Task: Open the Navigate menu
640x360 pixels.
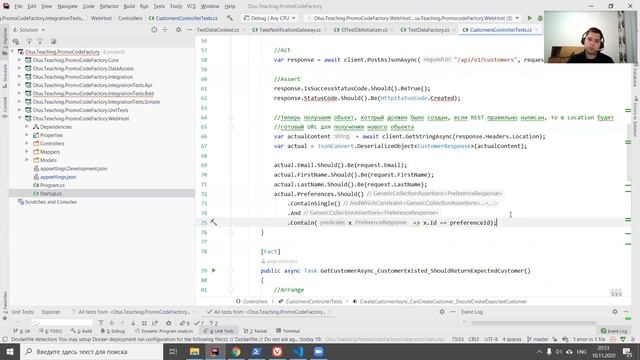Action: [67, 6]
